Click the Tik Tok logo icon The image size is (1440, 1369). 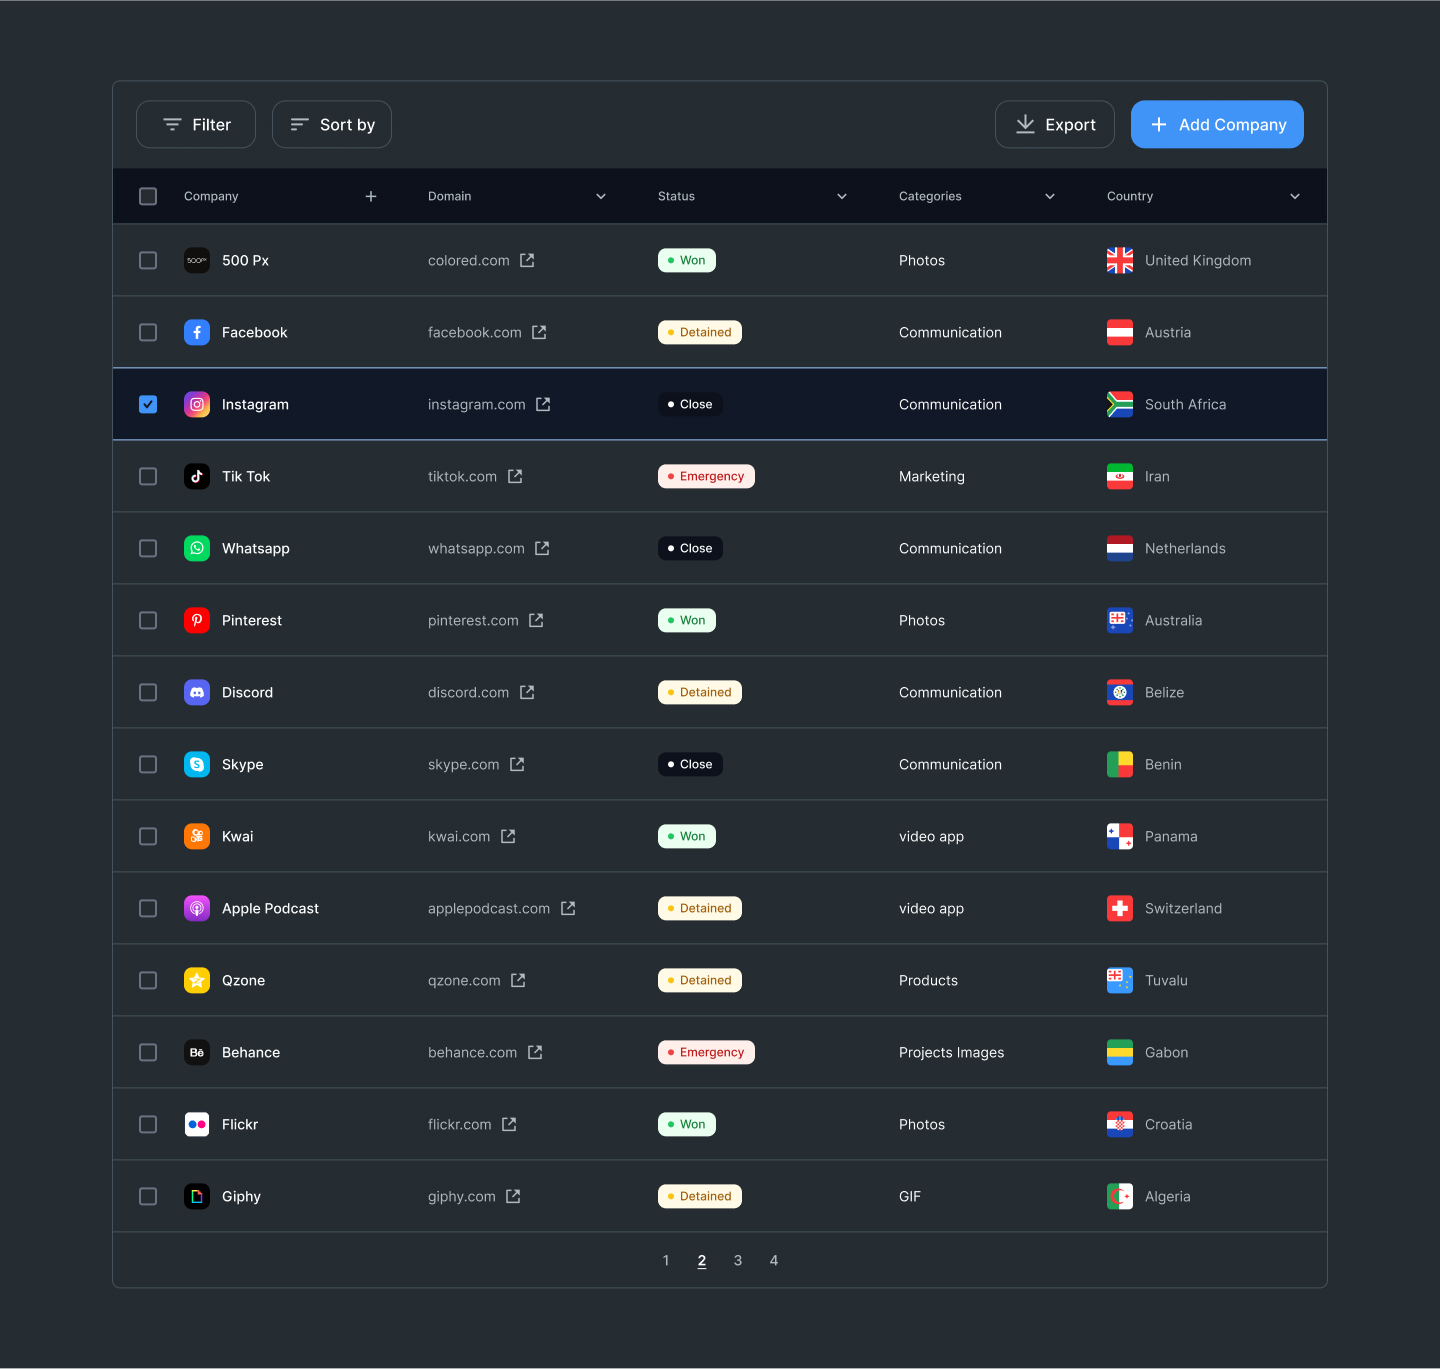click(197, 476)
